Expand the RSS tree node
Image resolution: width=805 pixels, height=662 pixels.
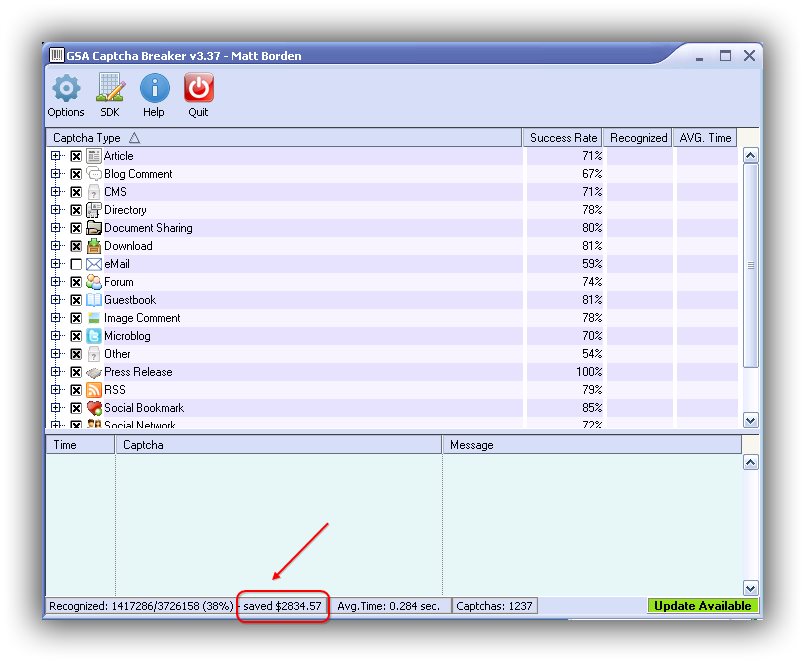pos(55,389)
